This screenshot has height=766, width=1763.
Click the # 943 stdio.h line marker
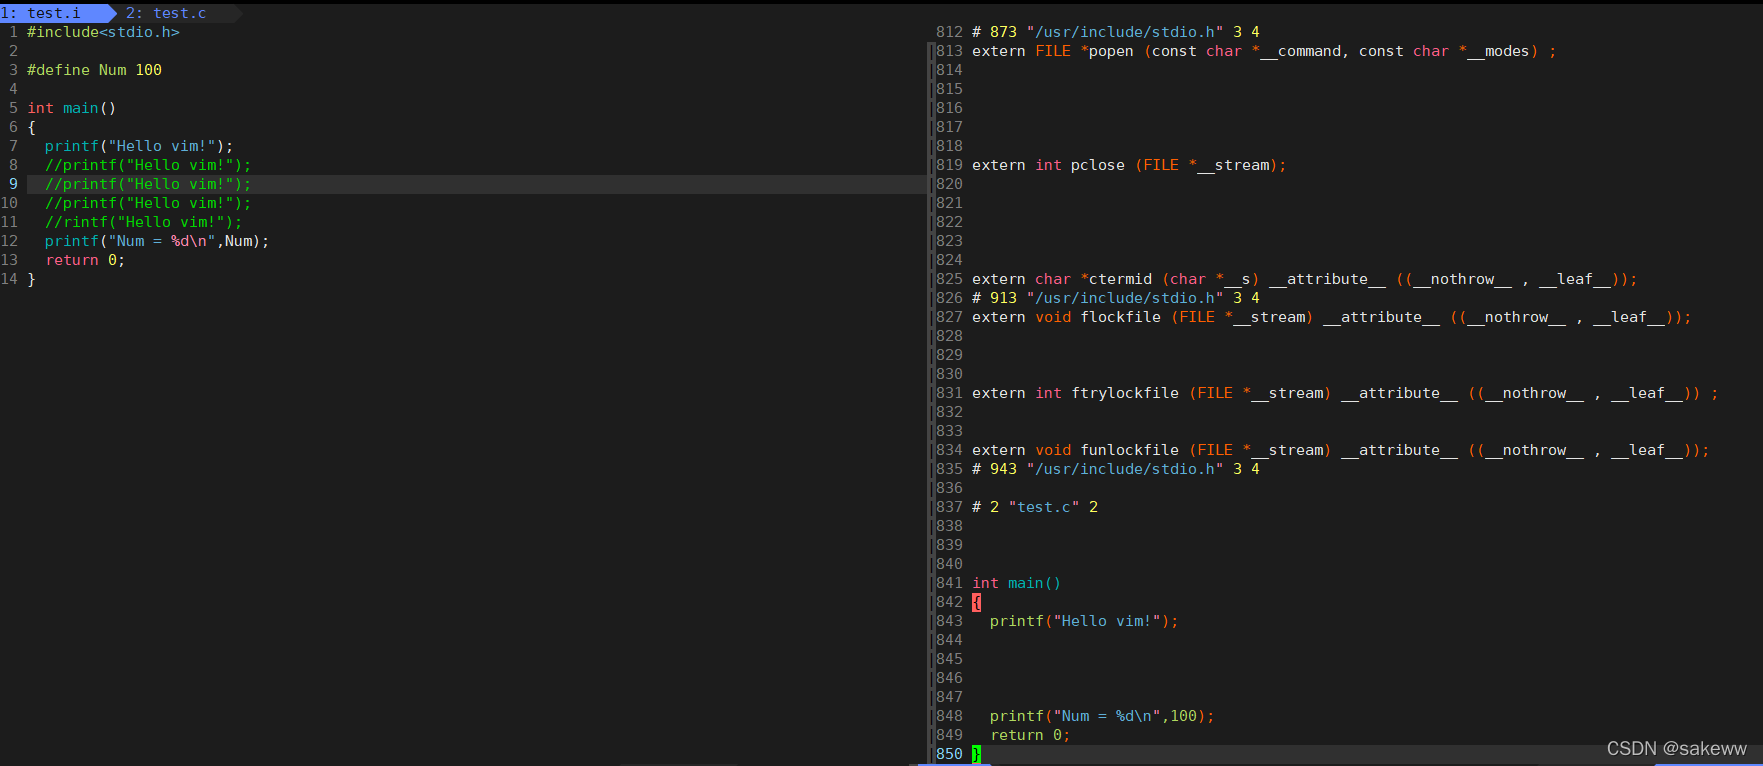(x=1116, y=469)
